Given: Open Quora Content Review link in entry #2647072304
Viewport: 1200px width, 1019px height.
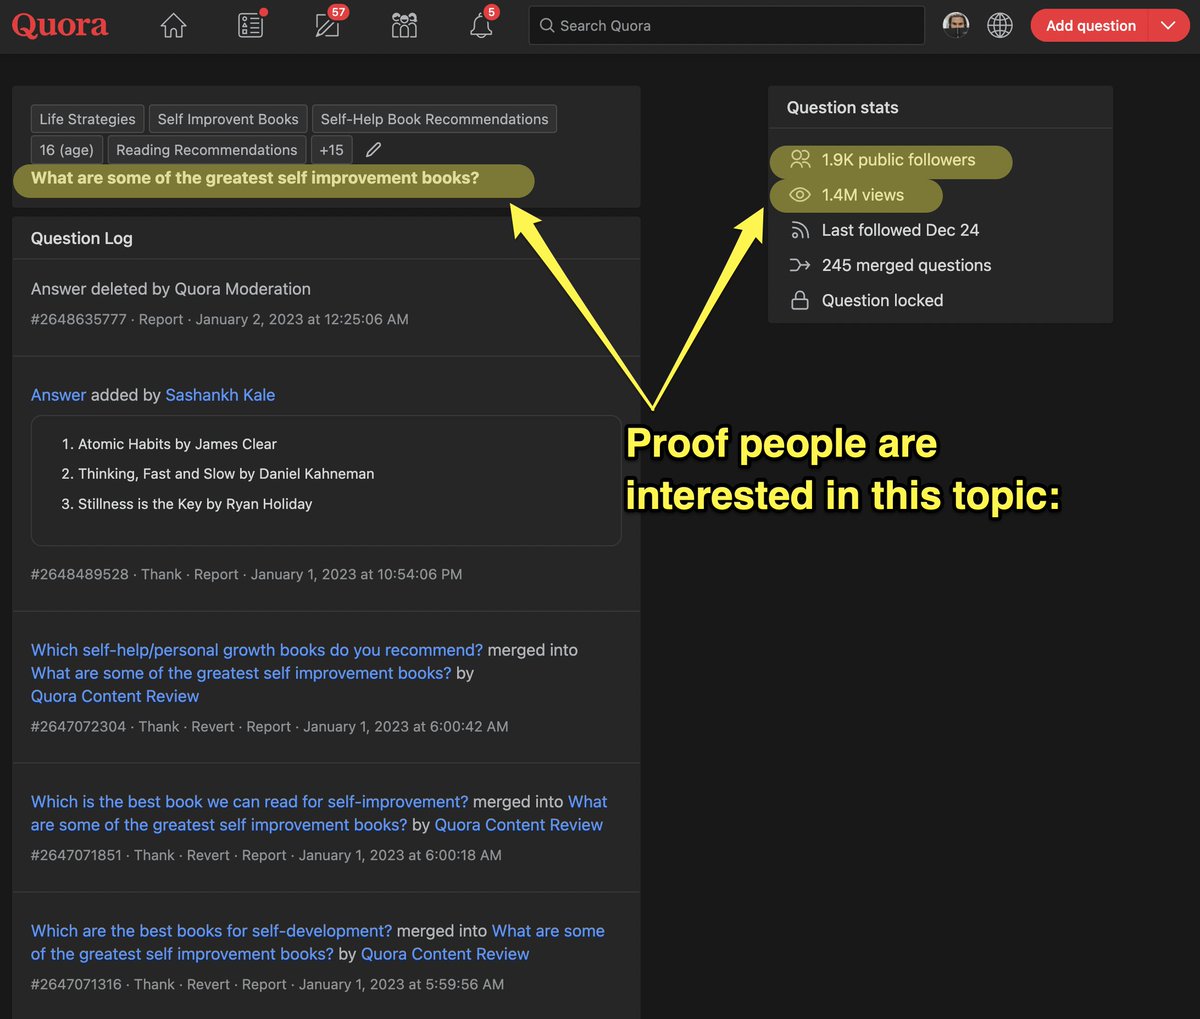Looking at the screenshot, I should pos(115,696).
